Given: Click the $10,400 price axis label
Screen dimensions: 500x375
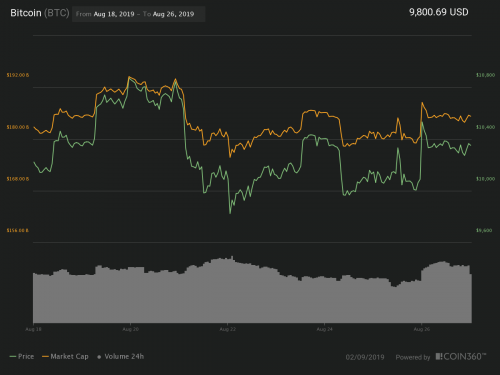Looking at the screenshot, I should (485, 127).
